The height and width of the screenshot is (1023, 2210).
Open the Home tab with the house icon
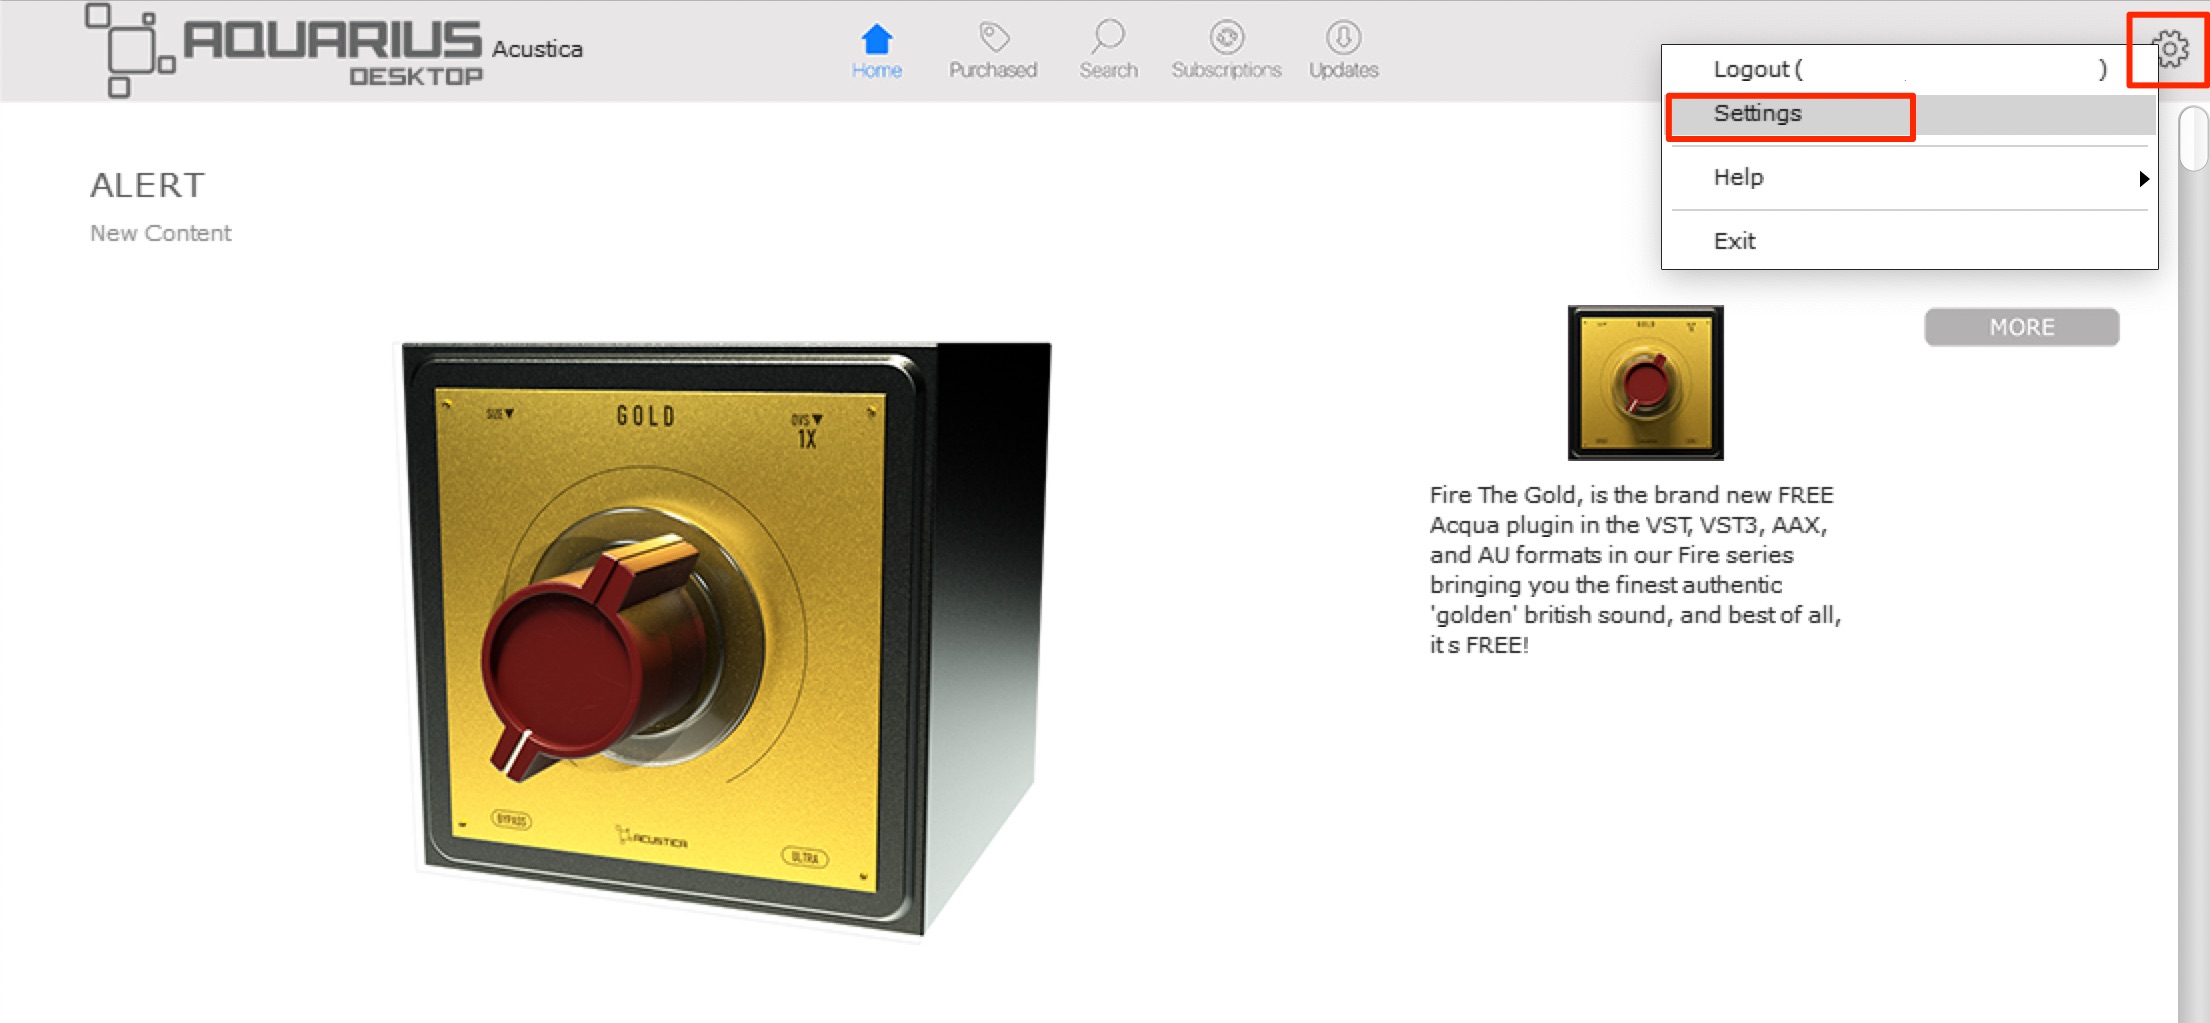(x=876, y=50)
